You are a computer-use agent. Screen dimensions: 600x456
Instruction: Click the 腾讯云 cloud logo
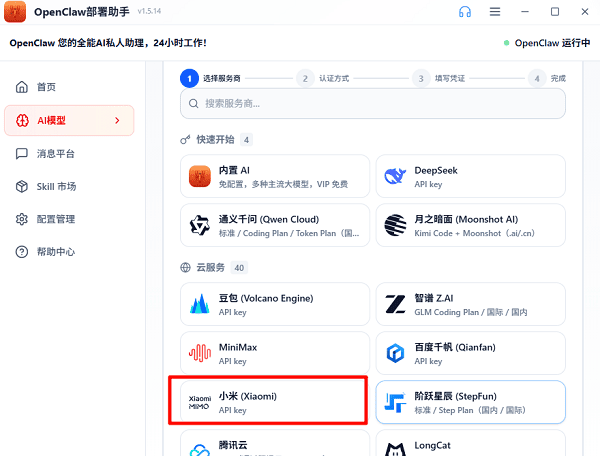(x=200, y=450)
